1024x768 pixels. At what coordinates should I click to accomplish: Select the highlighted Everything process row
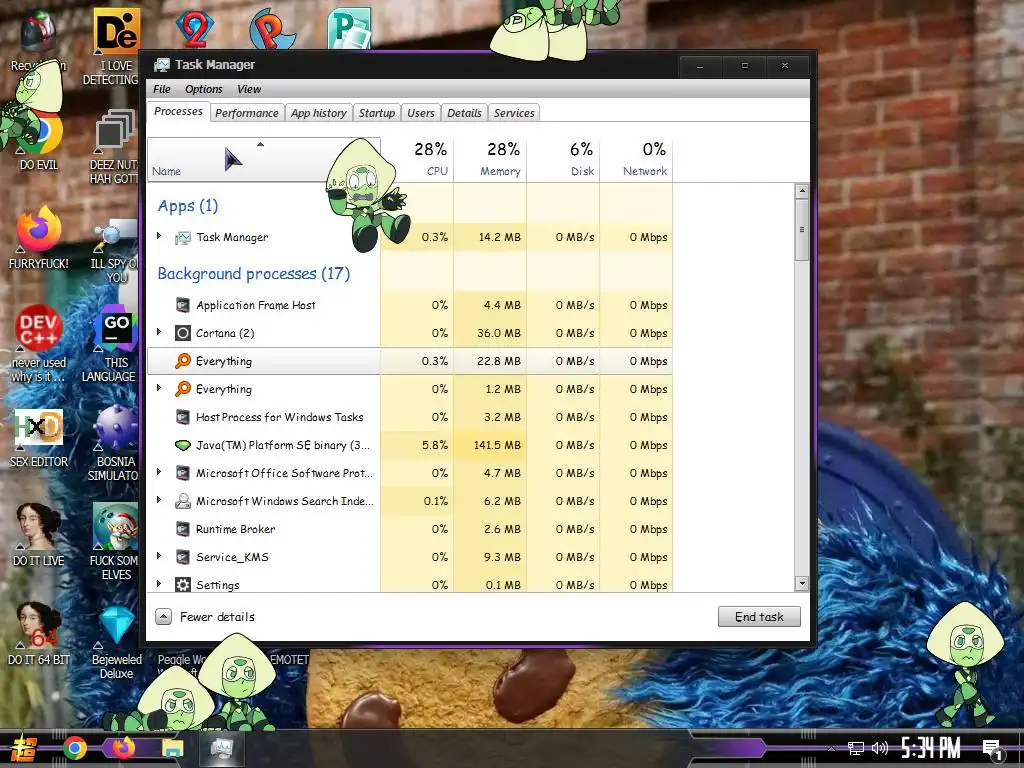pyautogui.click(x=410, y=360)
